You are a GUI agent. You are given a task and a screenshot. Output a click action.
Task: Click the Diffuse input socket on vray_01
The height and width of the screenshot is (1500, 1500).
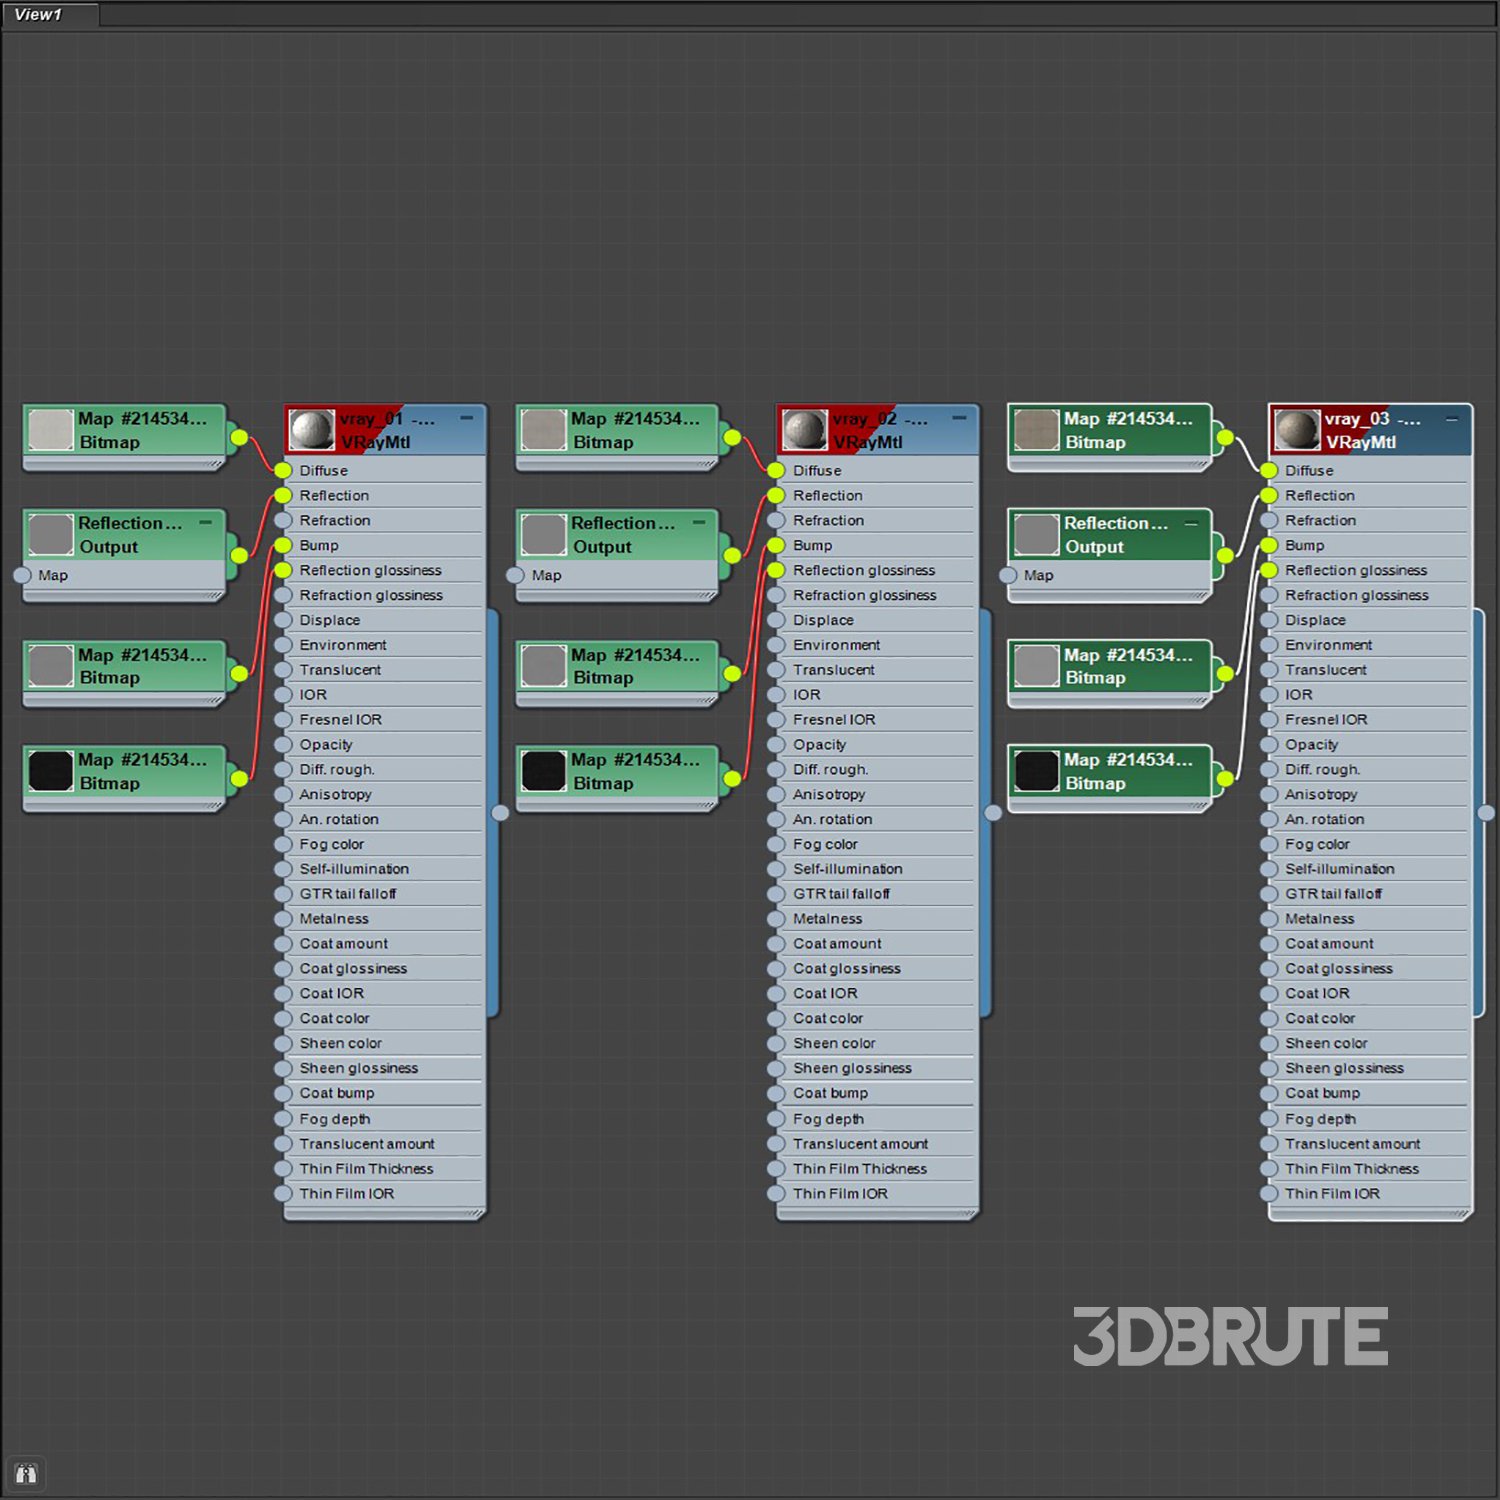click(283, 470)
